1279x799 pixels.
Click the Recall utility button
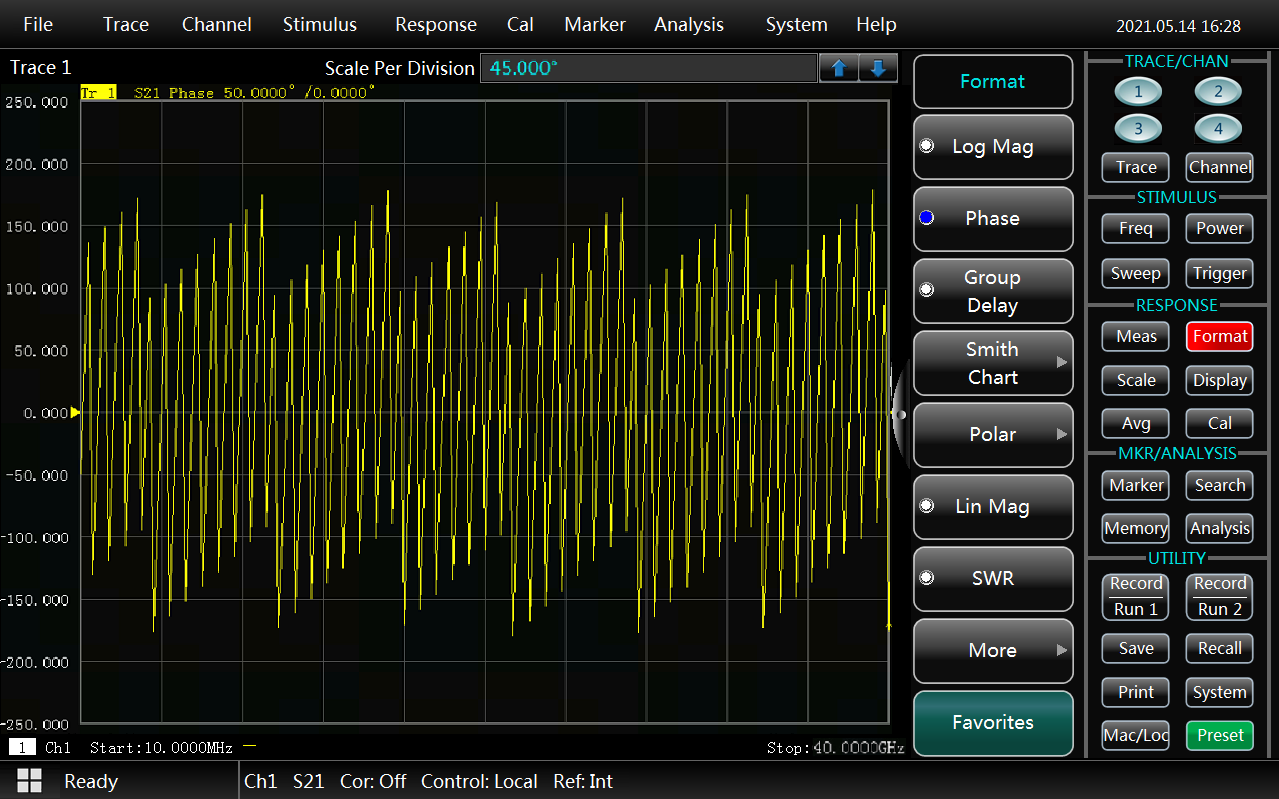pyautogui.click(x=1220, y=648)
